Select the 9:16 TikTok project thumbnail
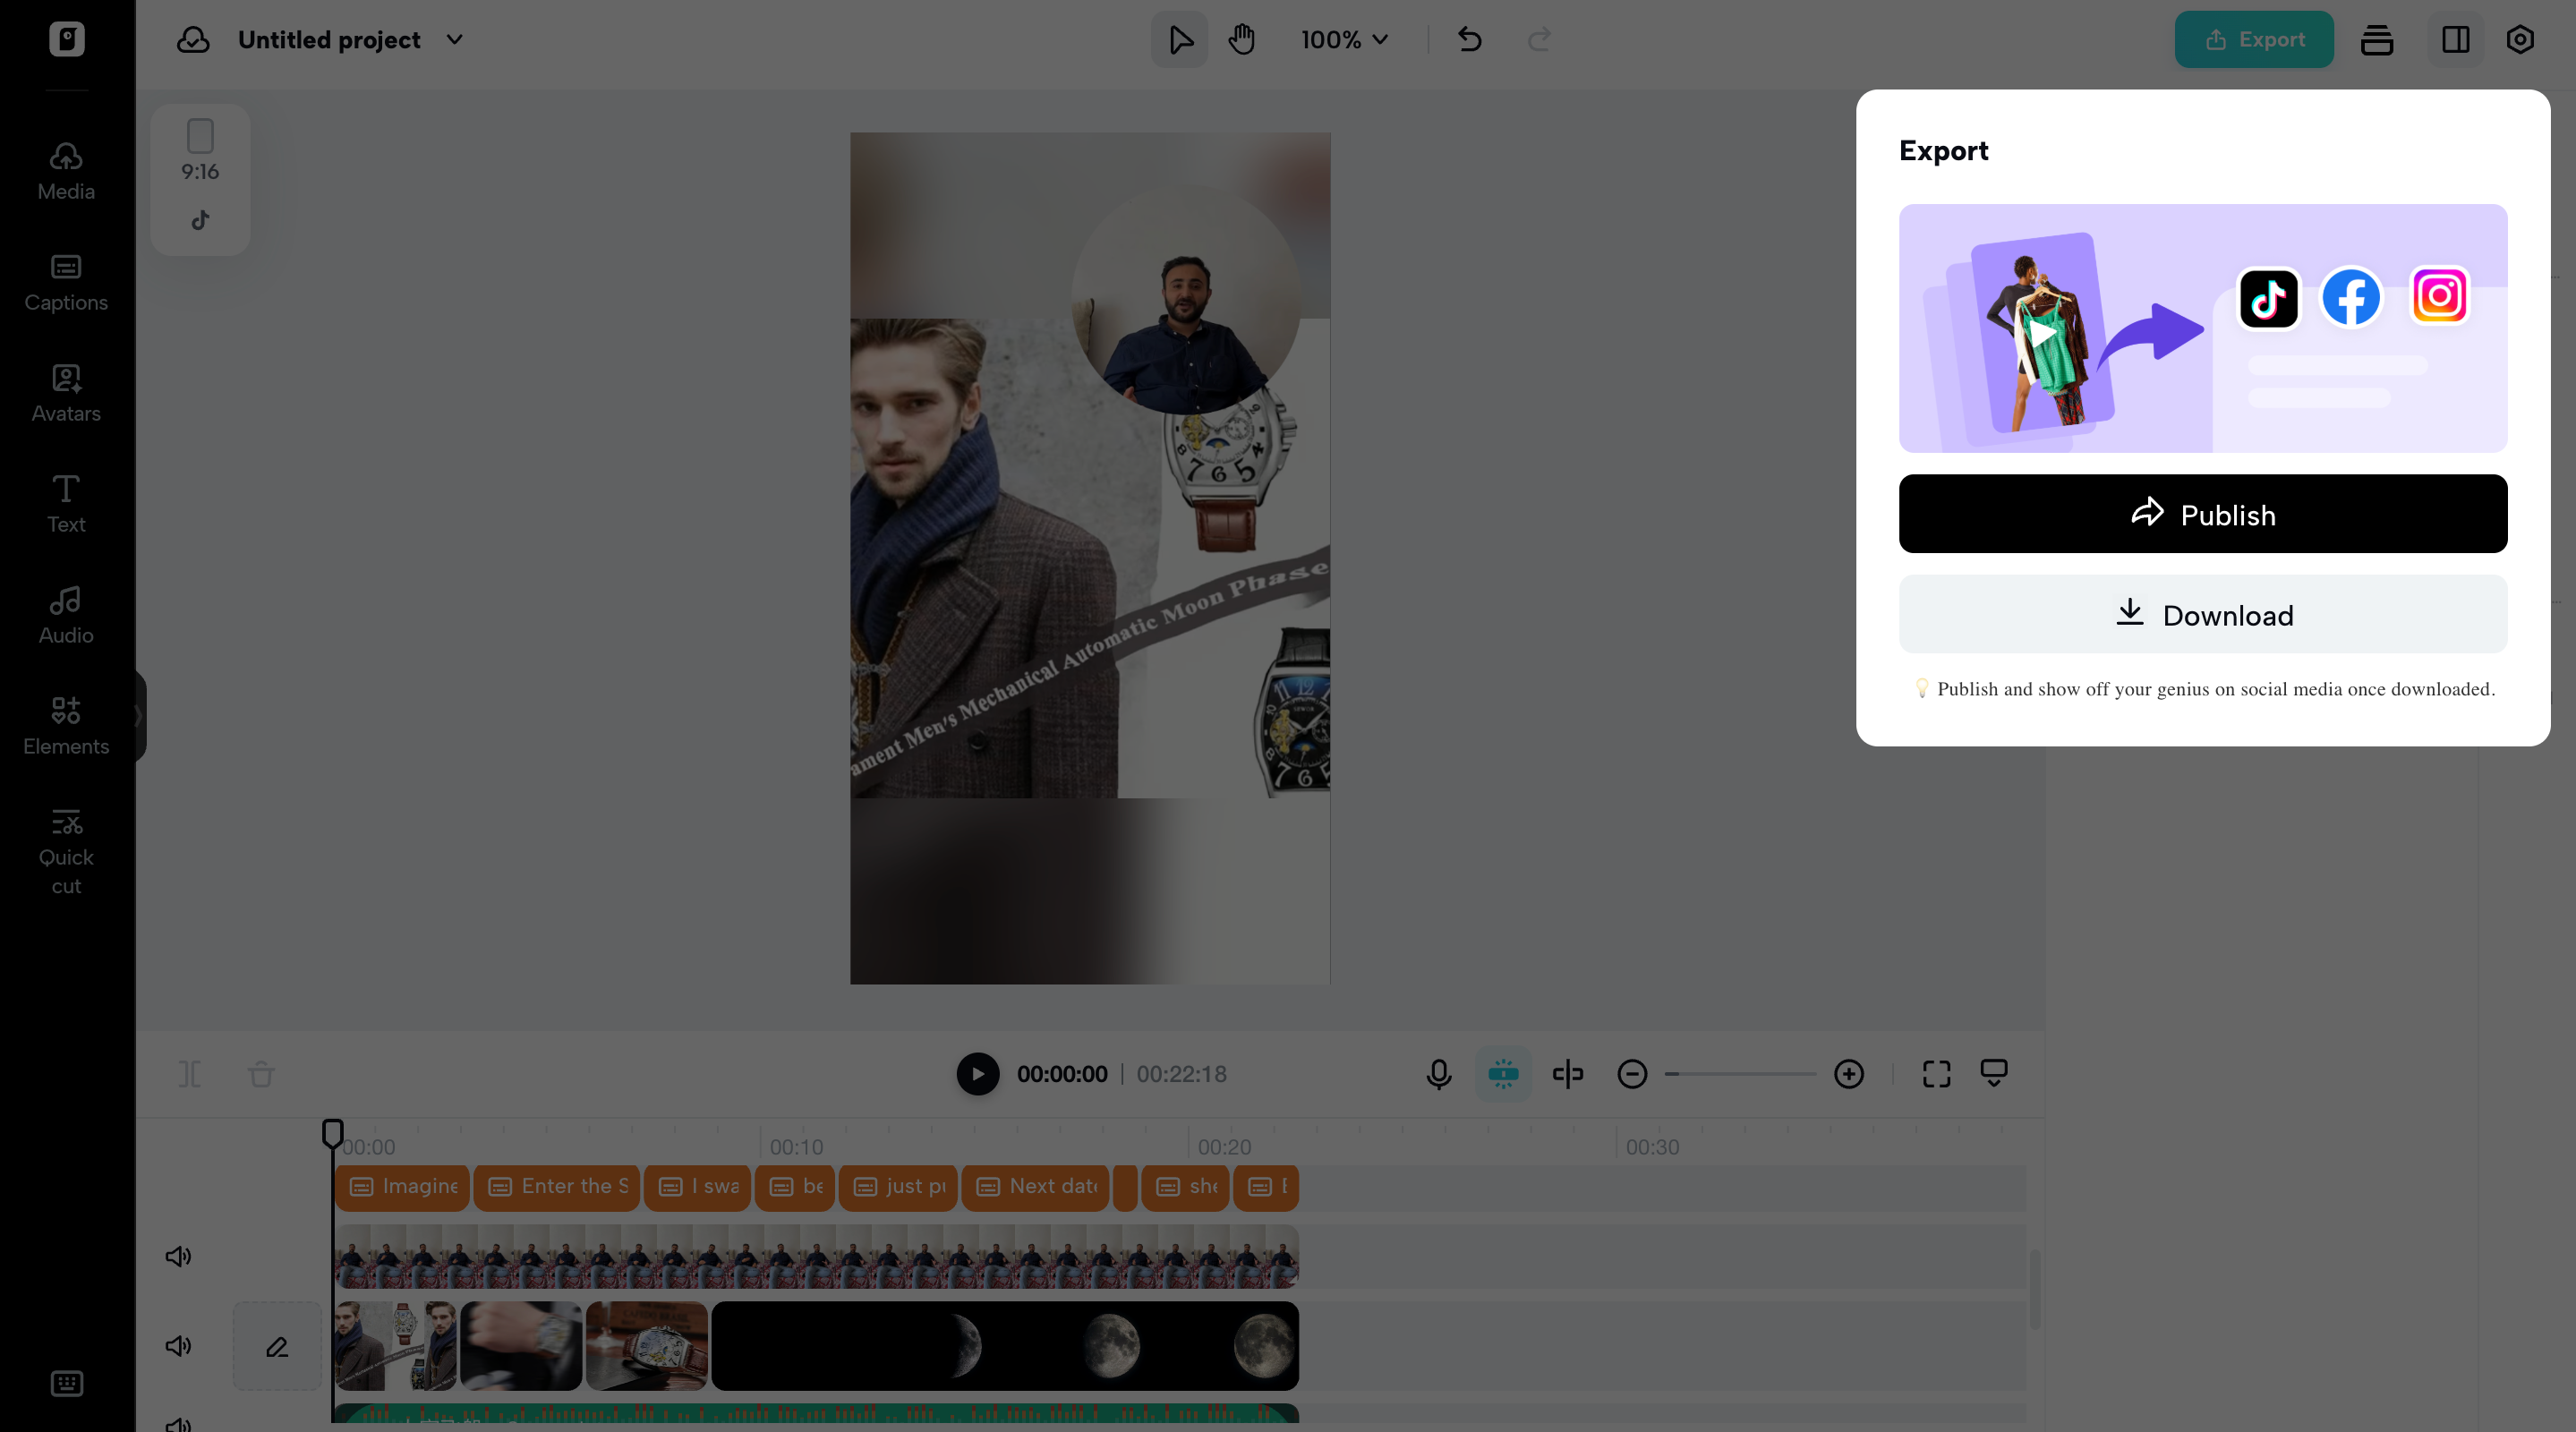The height and width of the screenshot is (1432, 2576). coord(200,180)
